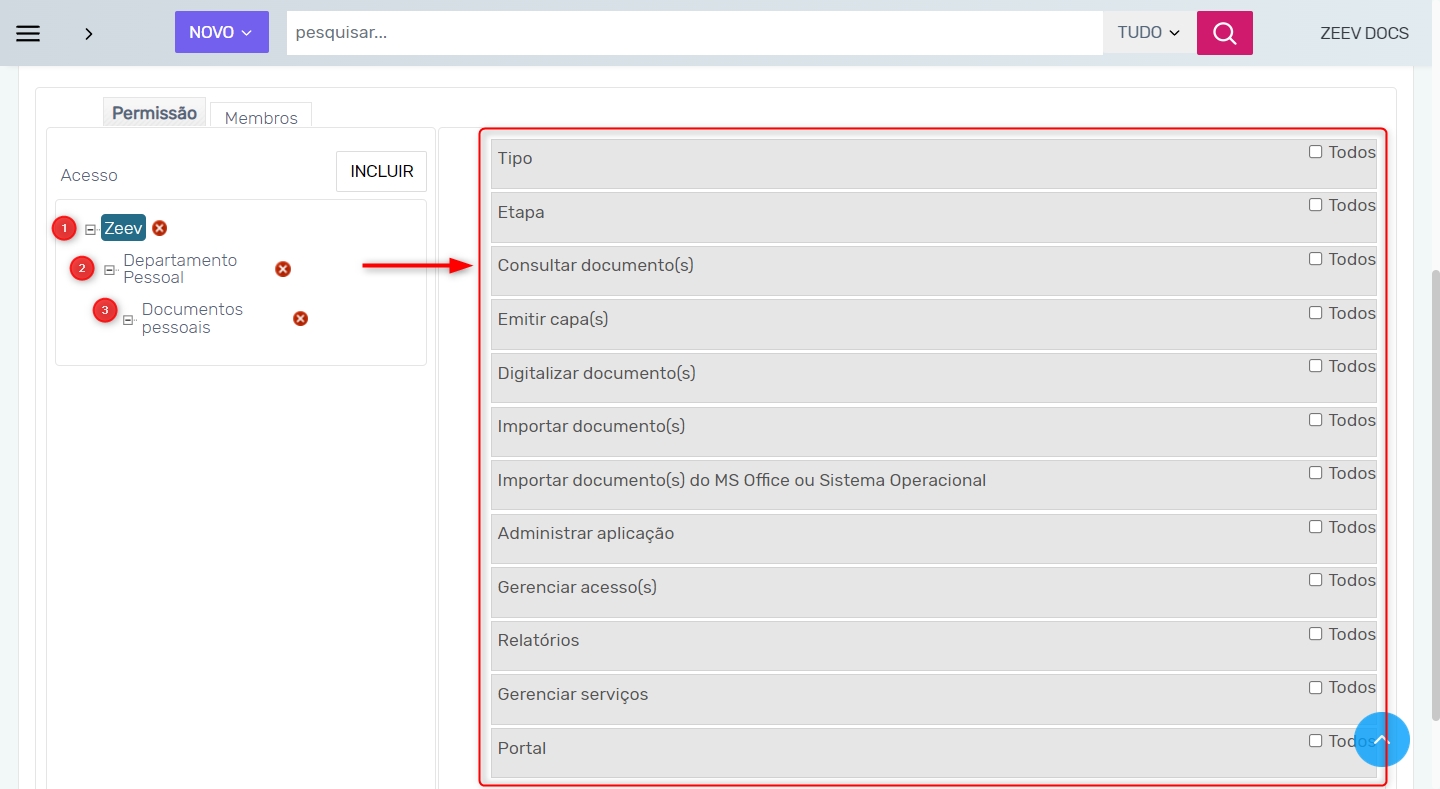Click the right chevron navigation arrow
1440x789 pixels.
[89, 33]
